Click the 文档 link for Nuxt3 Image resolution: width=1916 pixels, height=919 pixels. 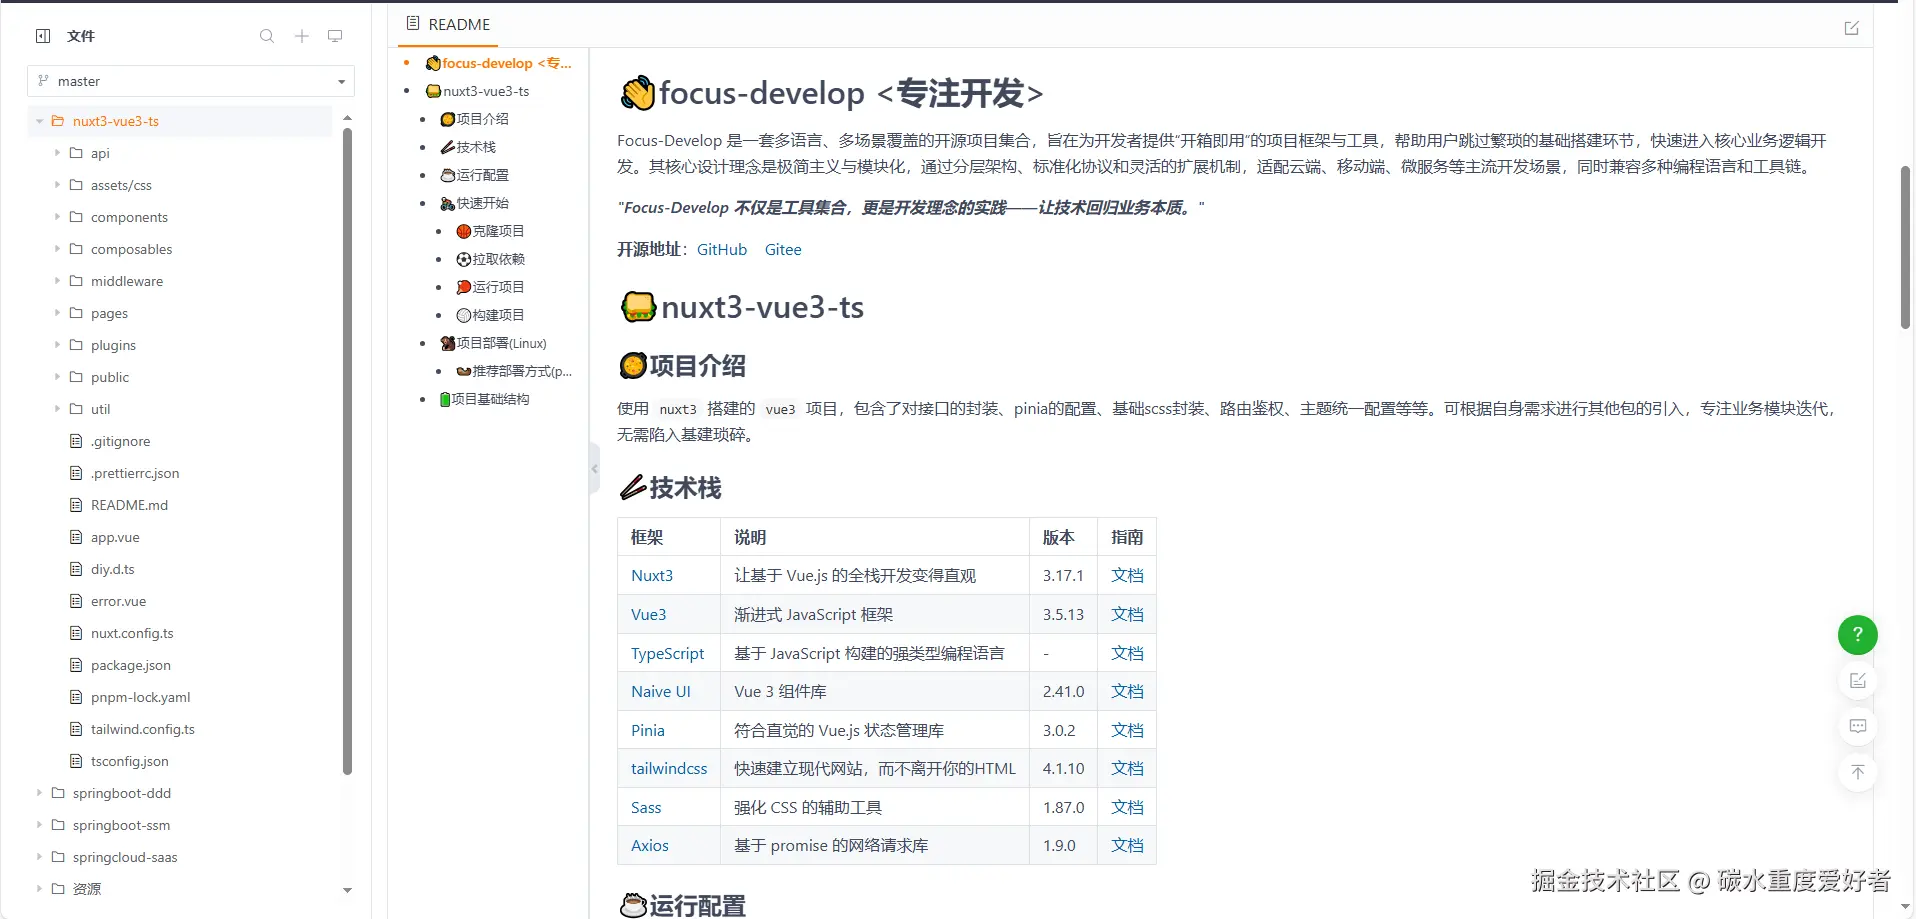click(x=1126, y=575)
